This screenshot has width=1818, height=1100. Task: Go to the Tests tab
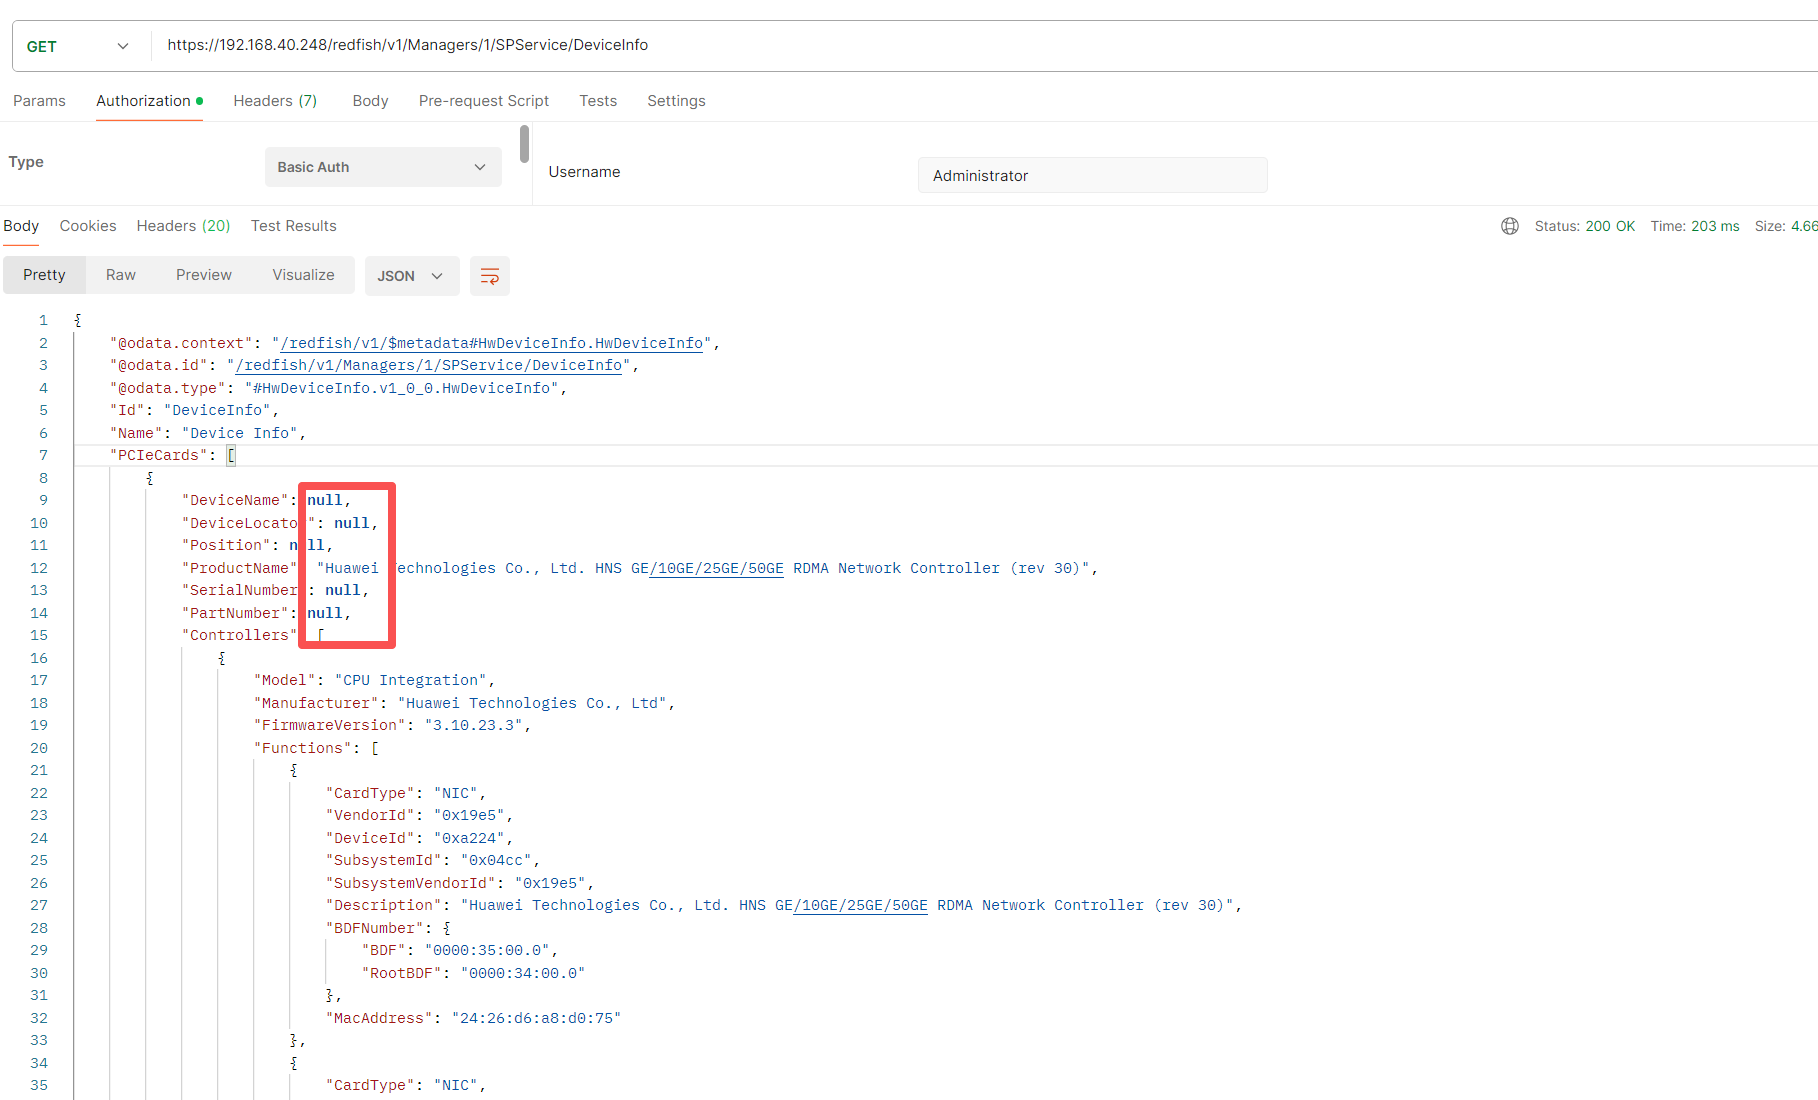click(x=598, y=101)
